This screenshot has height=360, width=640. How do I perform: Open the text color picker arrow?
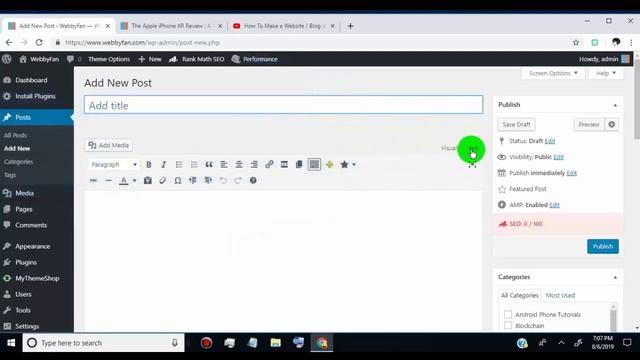134,180
